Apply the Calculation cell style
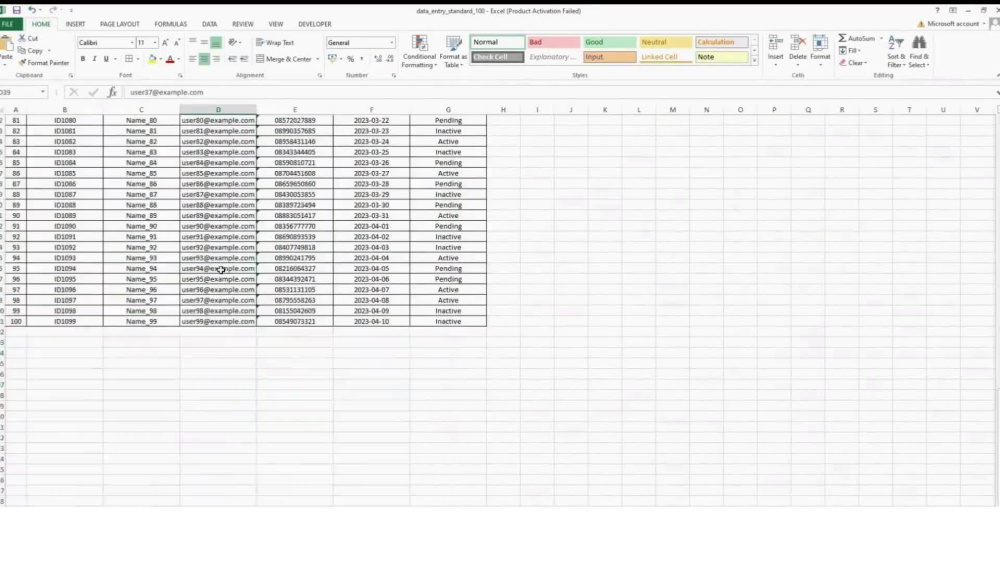1000x563 pixels. 721,42
